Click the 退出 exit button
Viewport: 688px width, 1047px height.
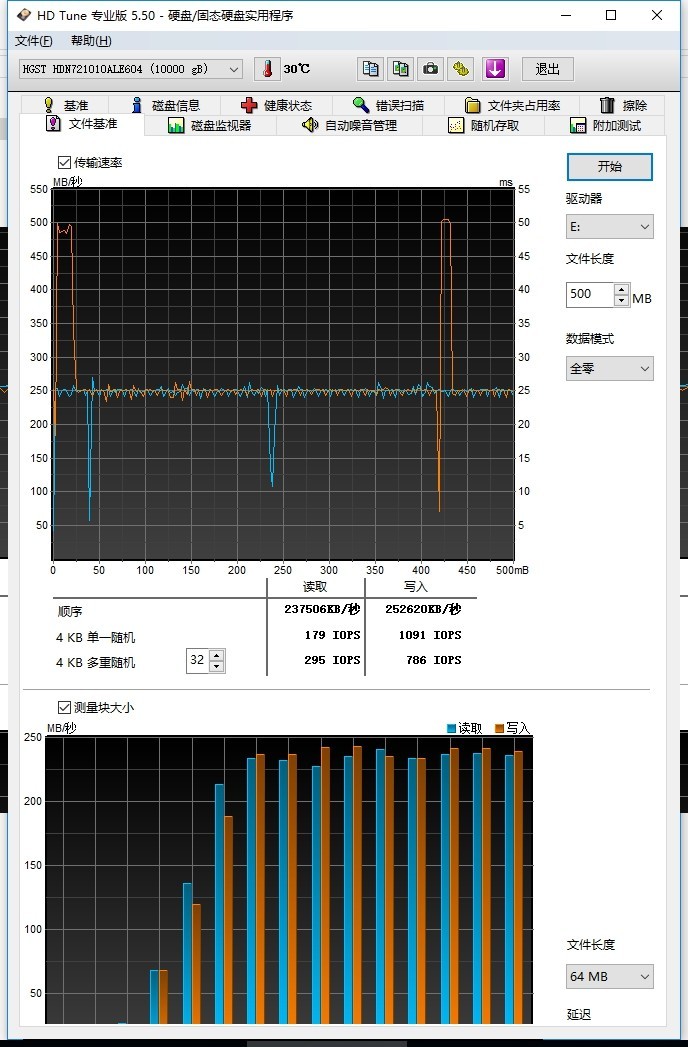click(547, 69)
